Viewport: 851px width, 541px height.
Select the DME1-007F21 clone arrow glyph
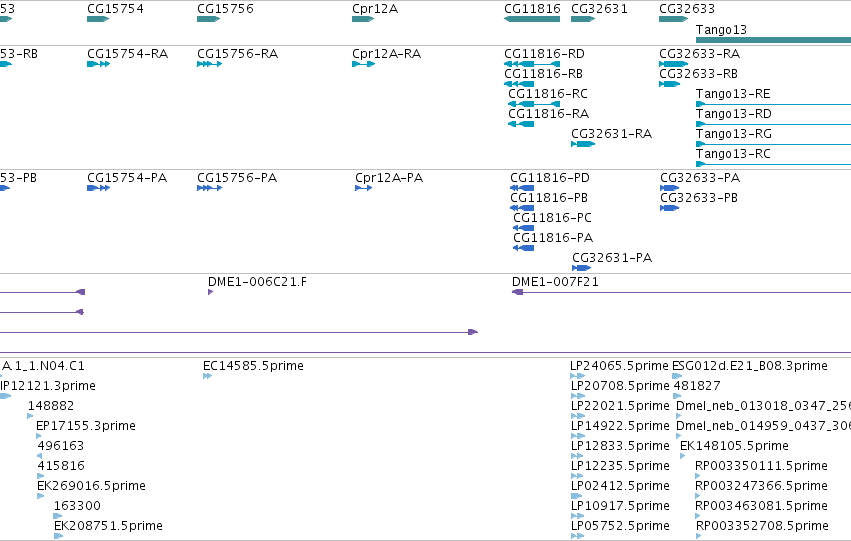coord(517,292)
